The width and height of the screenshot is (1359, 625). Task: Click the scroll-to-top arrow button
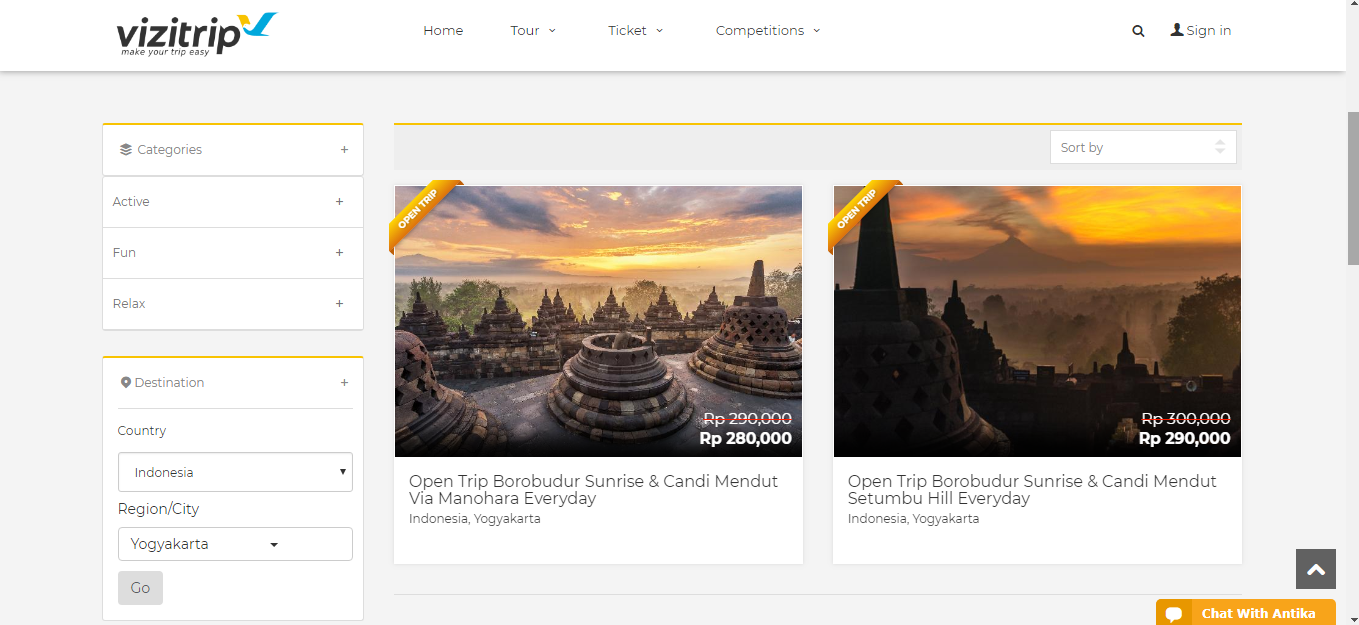pos(1315,569)
